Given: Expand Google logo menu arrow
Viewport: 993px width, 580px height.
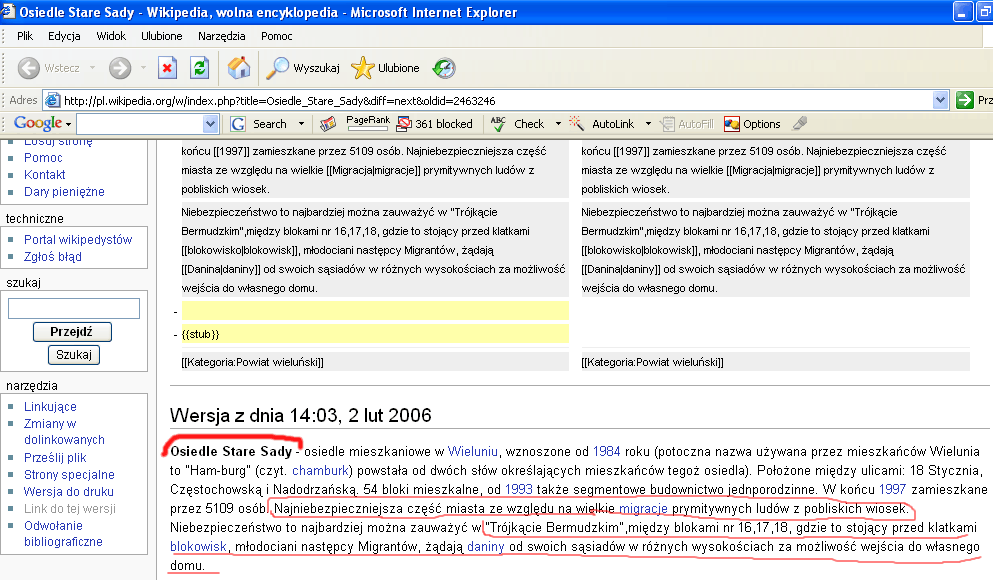Looking at the screenshot, I should pyautogui.click(x=68, y=124).
